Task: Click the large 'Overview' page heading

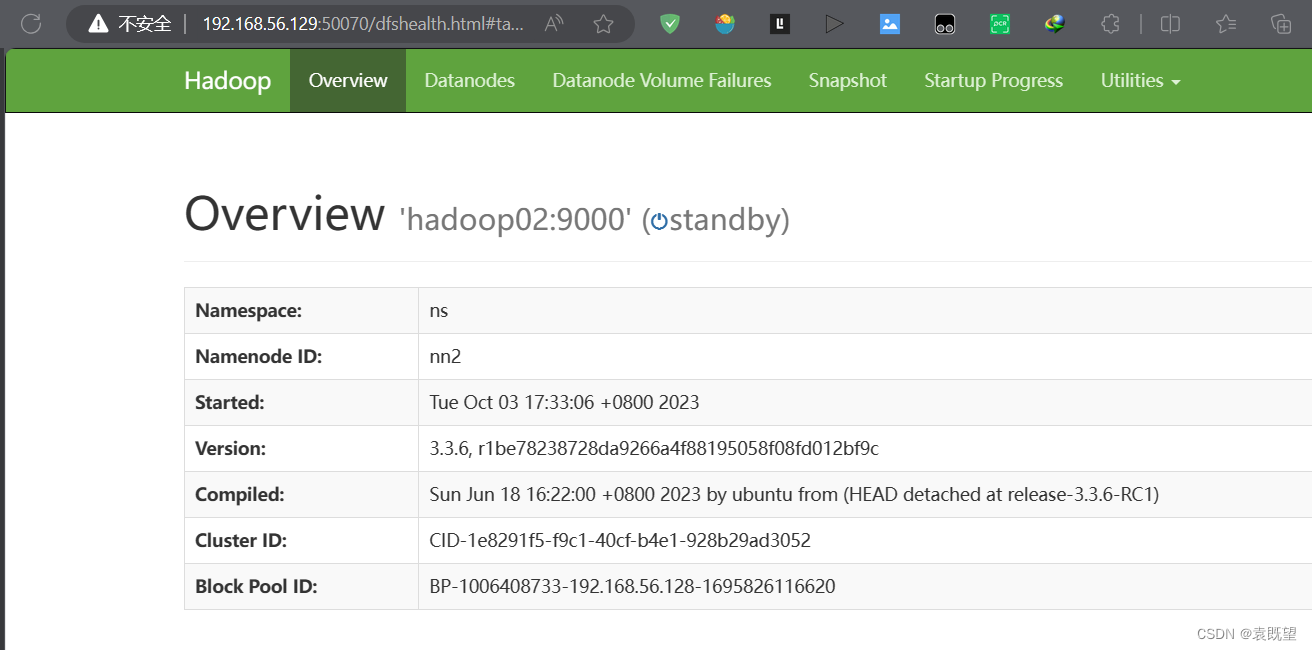Action: point(284,214)
